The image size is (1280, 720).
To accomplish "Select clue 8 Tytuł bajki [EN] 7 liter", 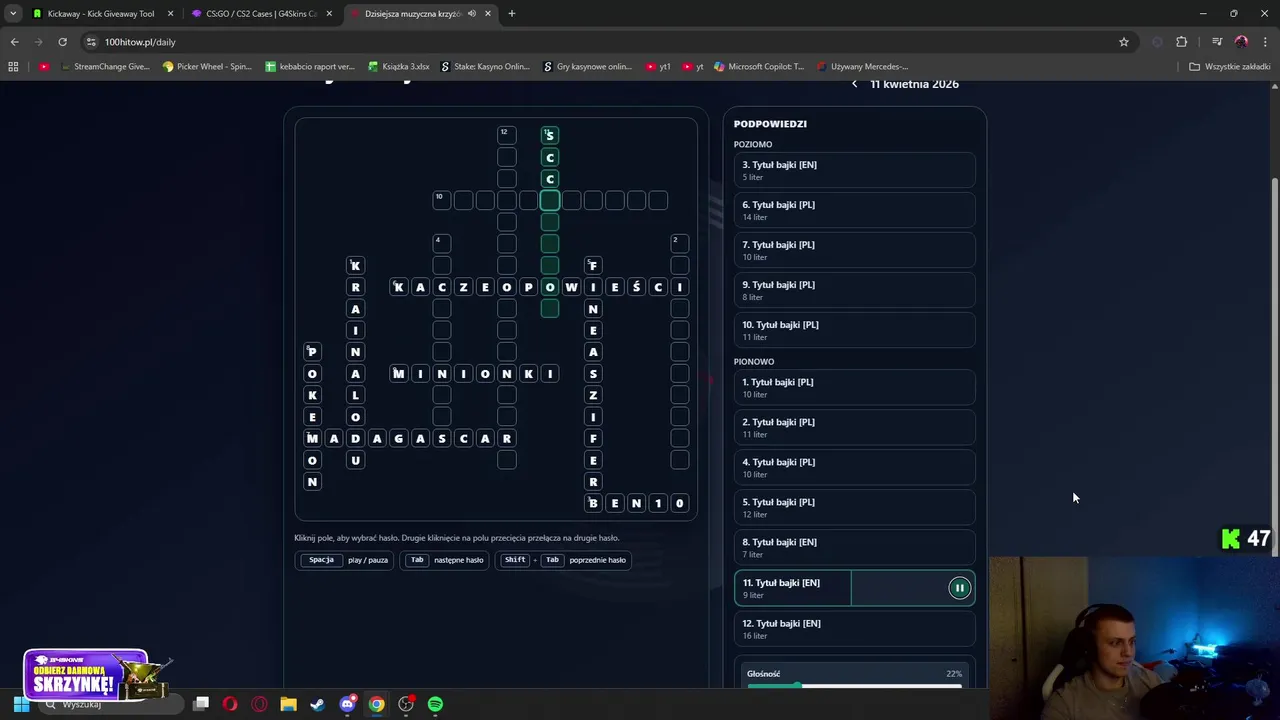I will click(854, 548).
